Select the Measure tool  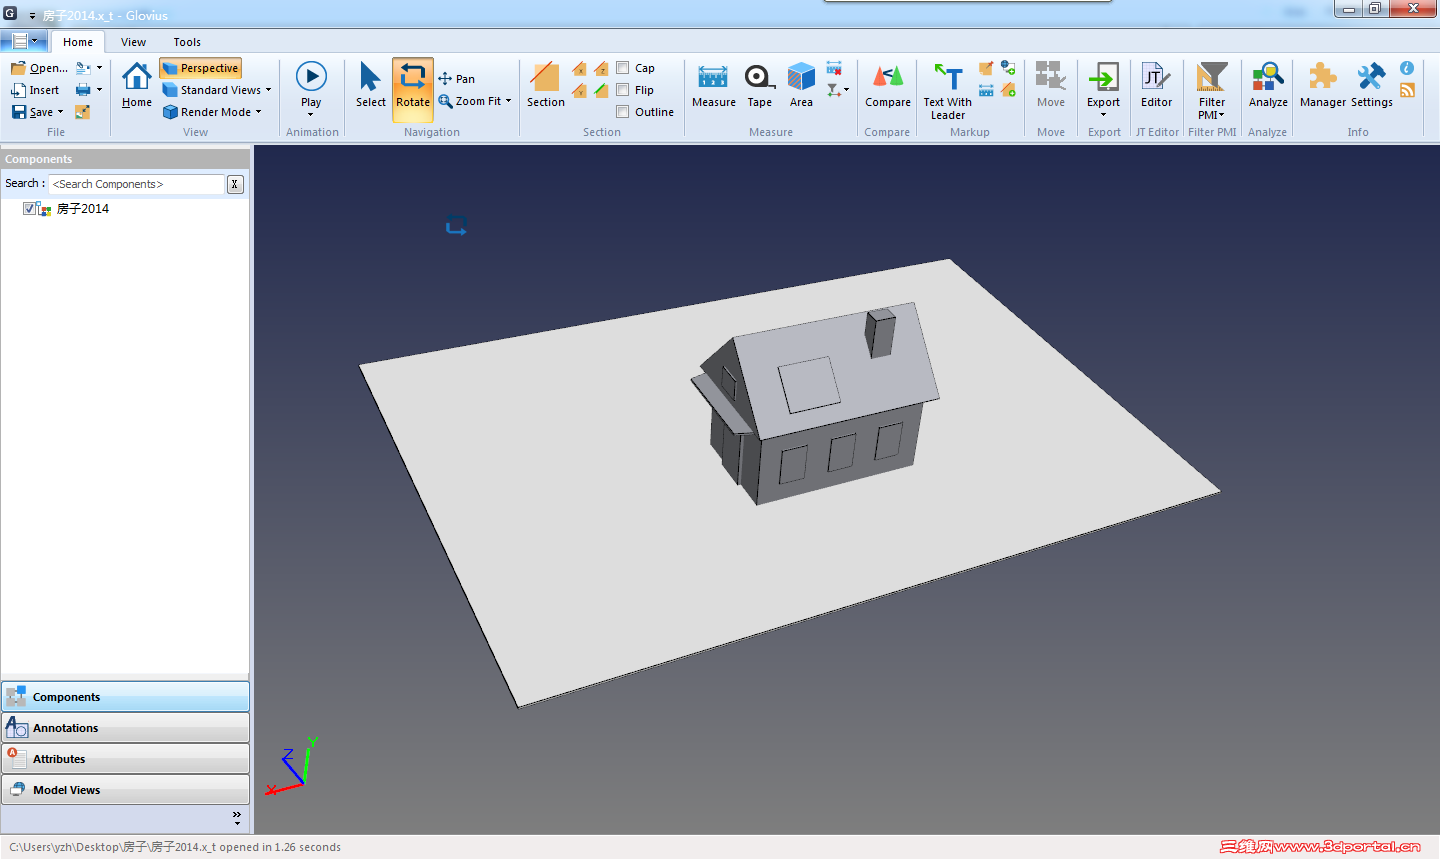click(713, 84)
